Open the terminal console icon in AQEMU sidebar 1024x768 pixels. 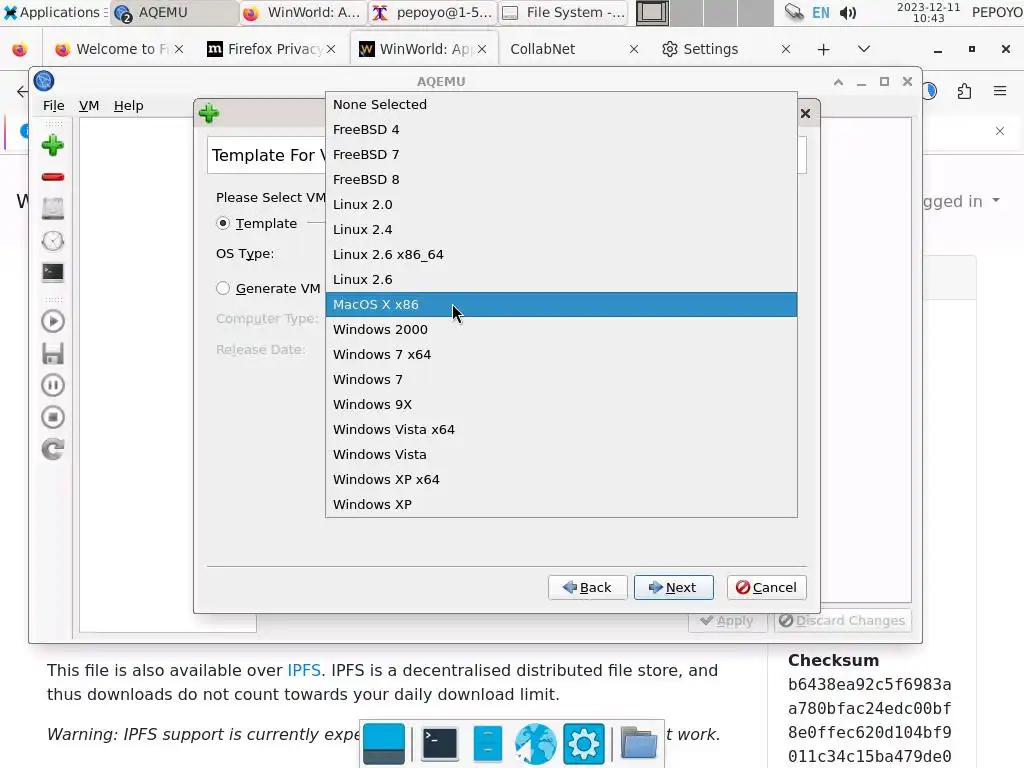point(53,272)
